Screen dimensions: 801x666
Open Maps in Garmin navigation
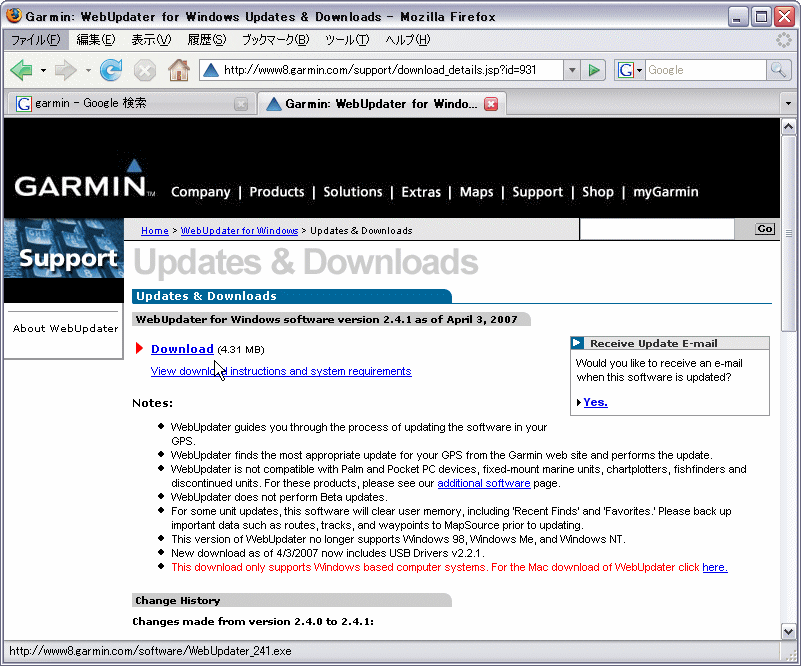[x=476, y=192]
